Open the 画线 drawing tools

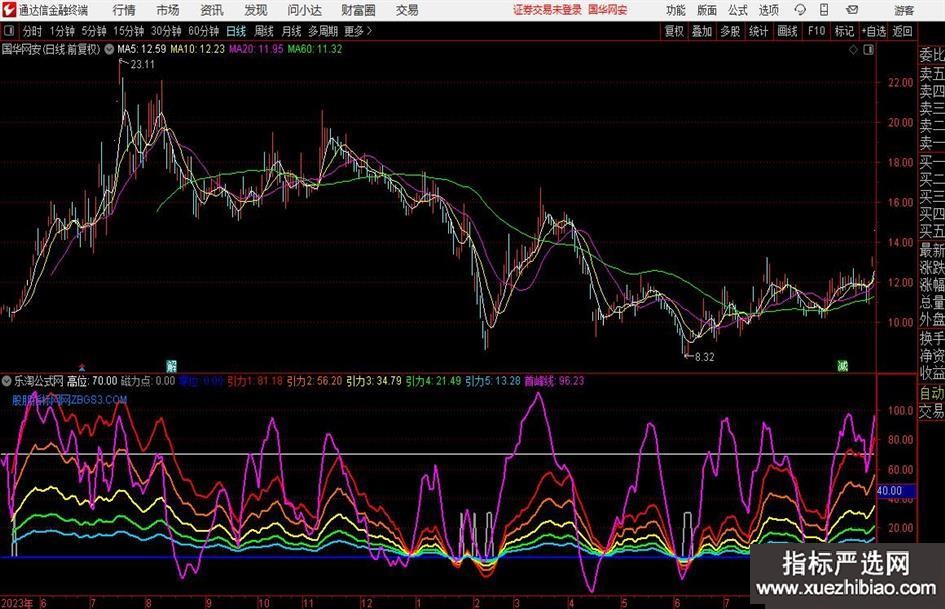point(787,31)
